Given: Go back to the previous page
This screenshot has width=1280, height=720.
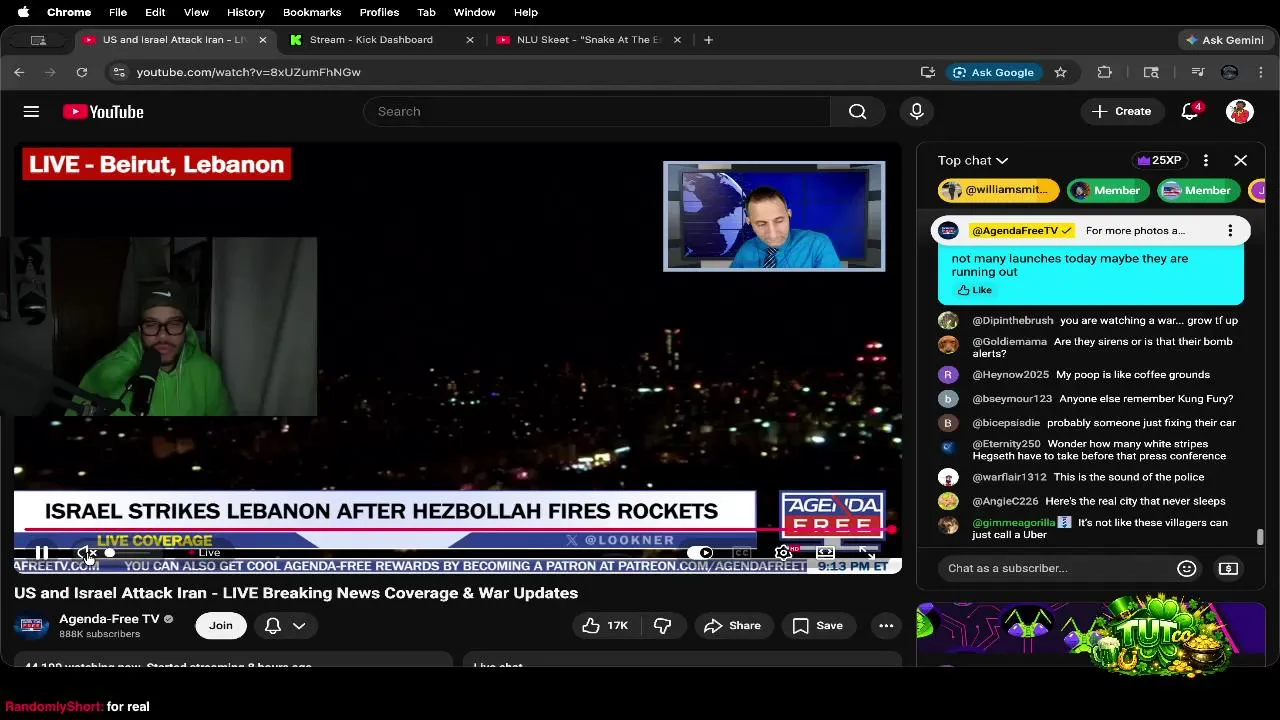Looking at the screenshot, I should [19, 72].
